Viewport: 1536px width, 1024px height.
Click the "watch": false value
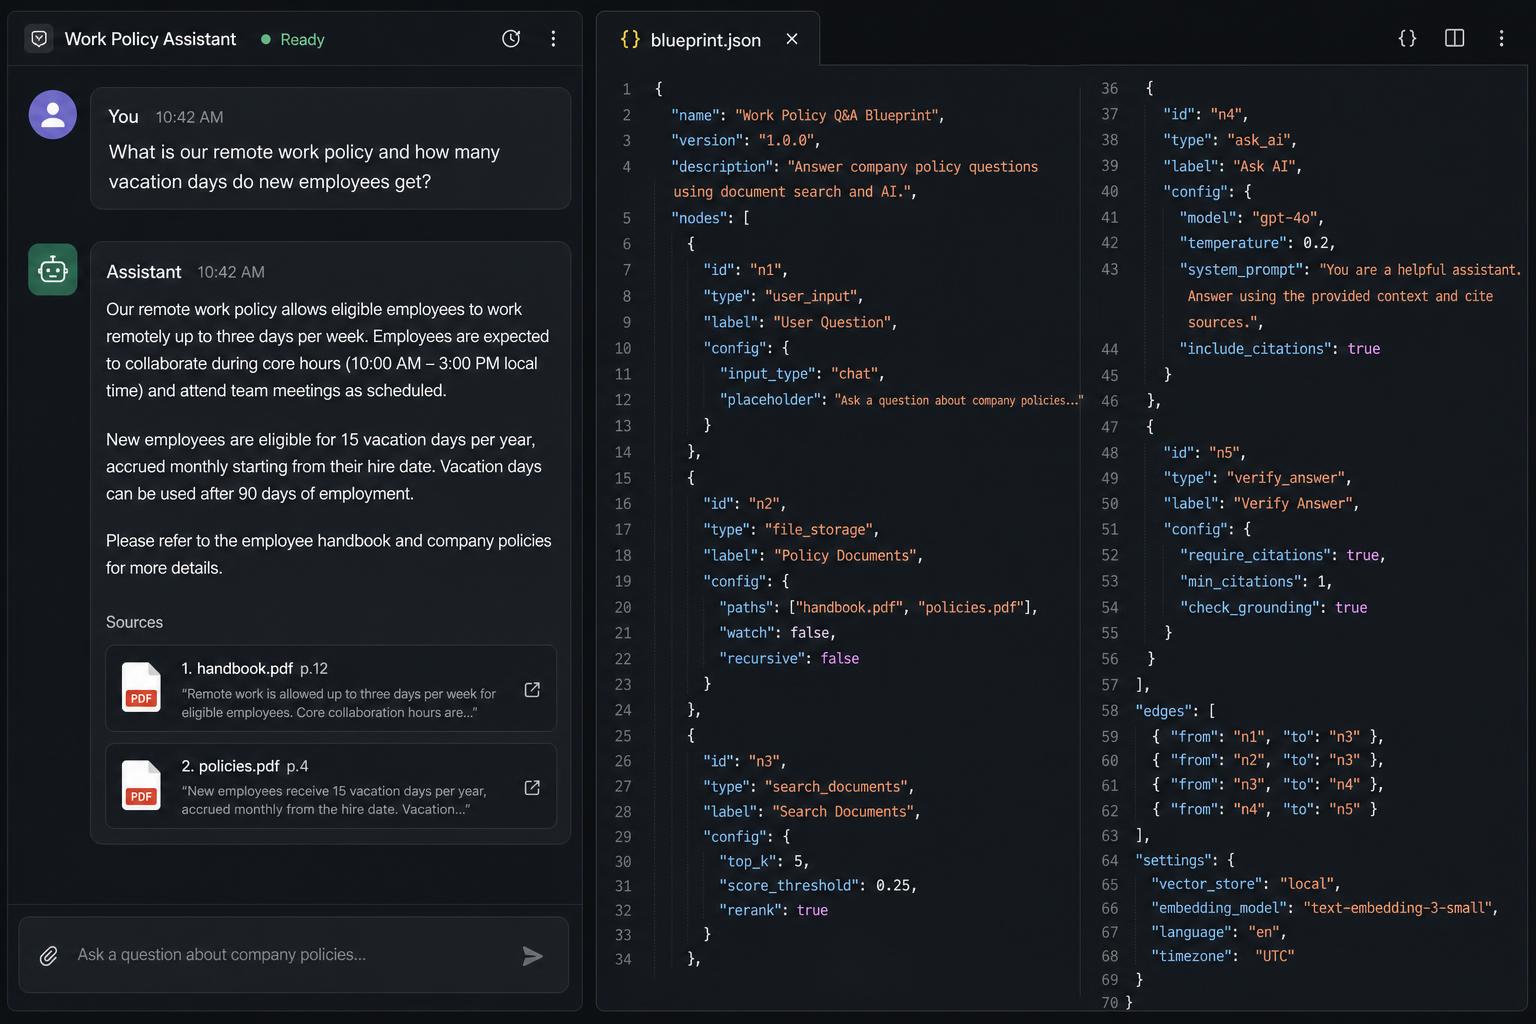click(811, 633)
